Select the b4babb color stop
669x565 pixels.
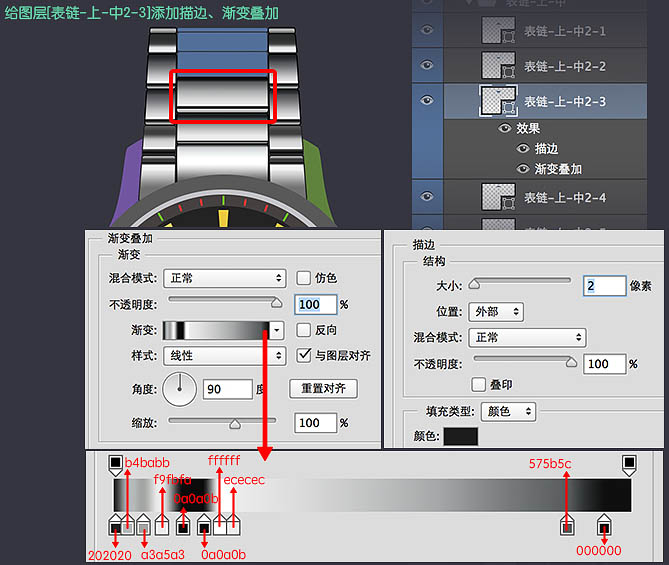pos(128,525)
